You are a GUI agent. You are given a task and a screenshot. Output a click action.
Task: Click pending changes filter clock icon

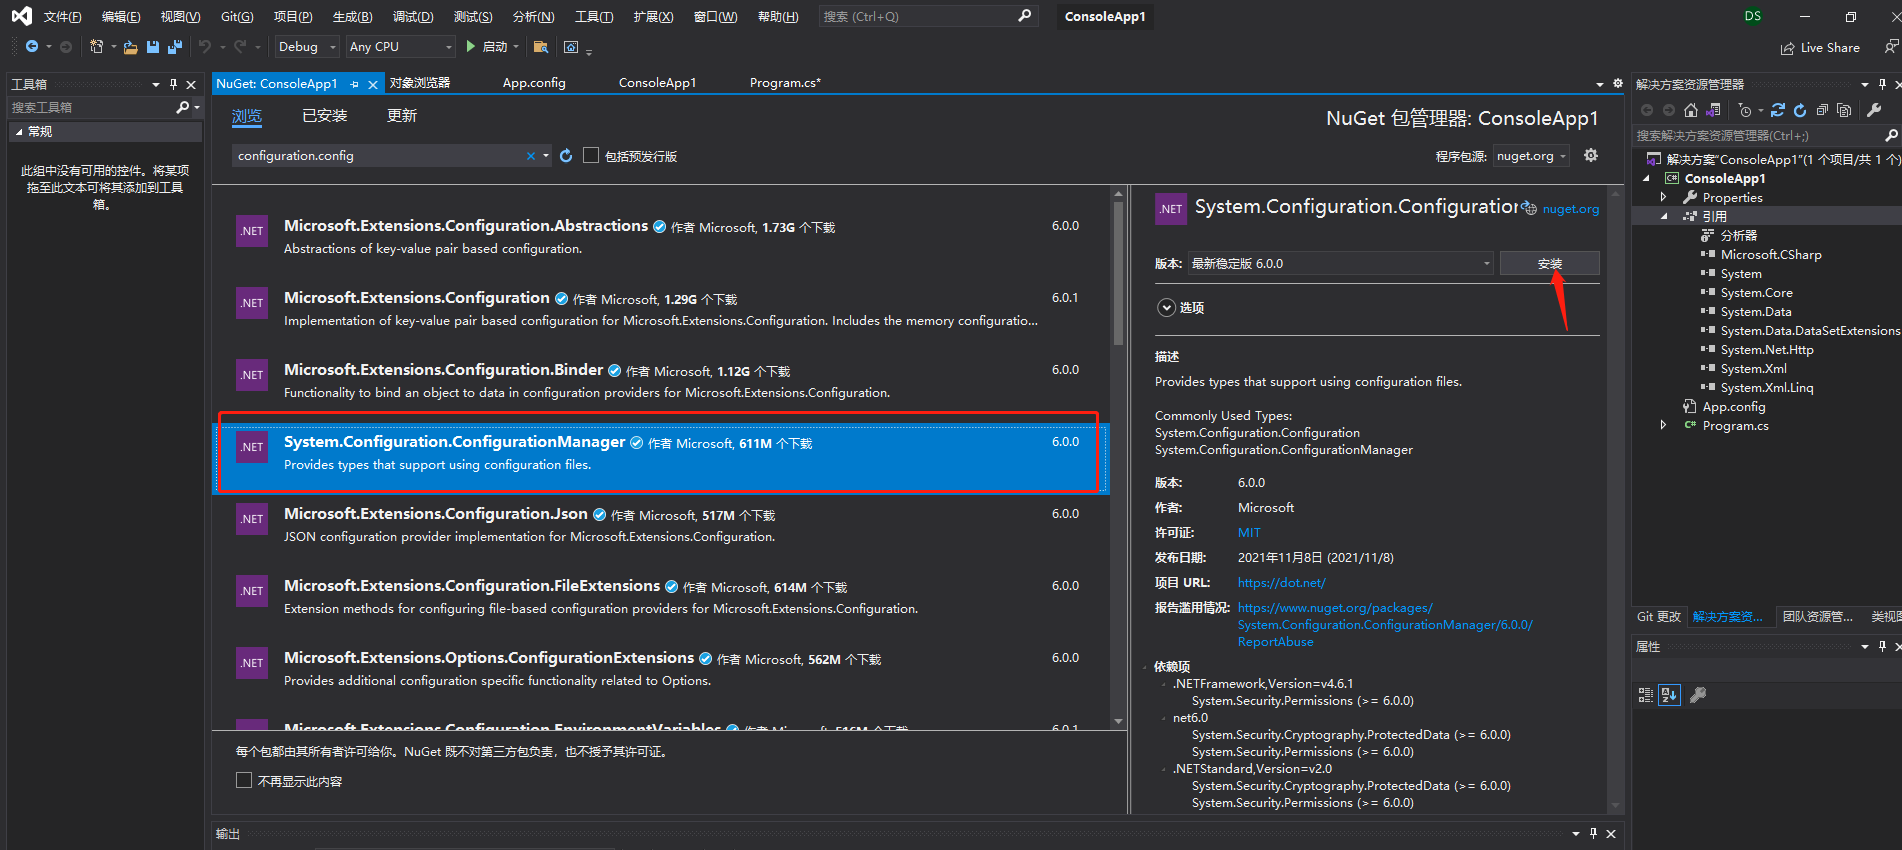pos(1745,110)
